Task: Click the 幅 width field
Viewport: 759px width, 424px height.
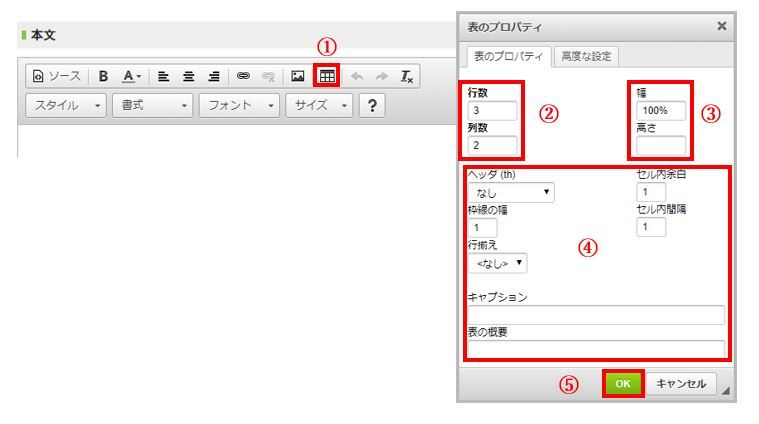Action: coord(661,110)
